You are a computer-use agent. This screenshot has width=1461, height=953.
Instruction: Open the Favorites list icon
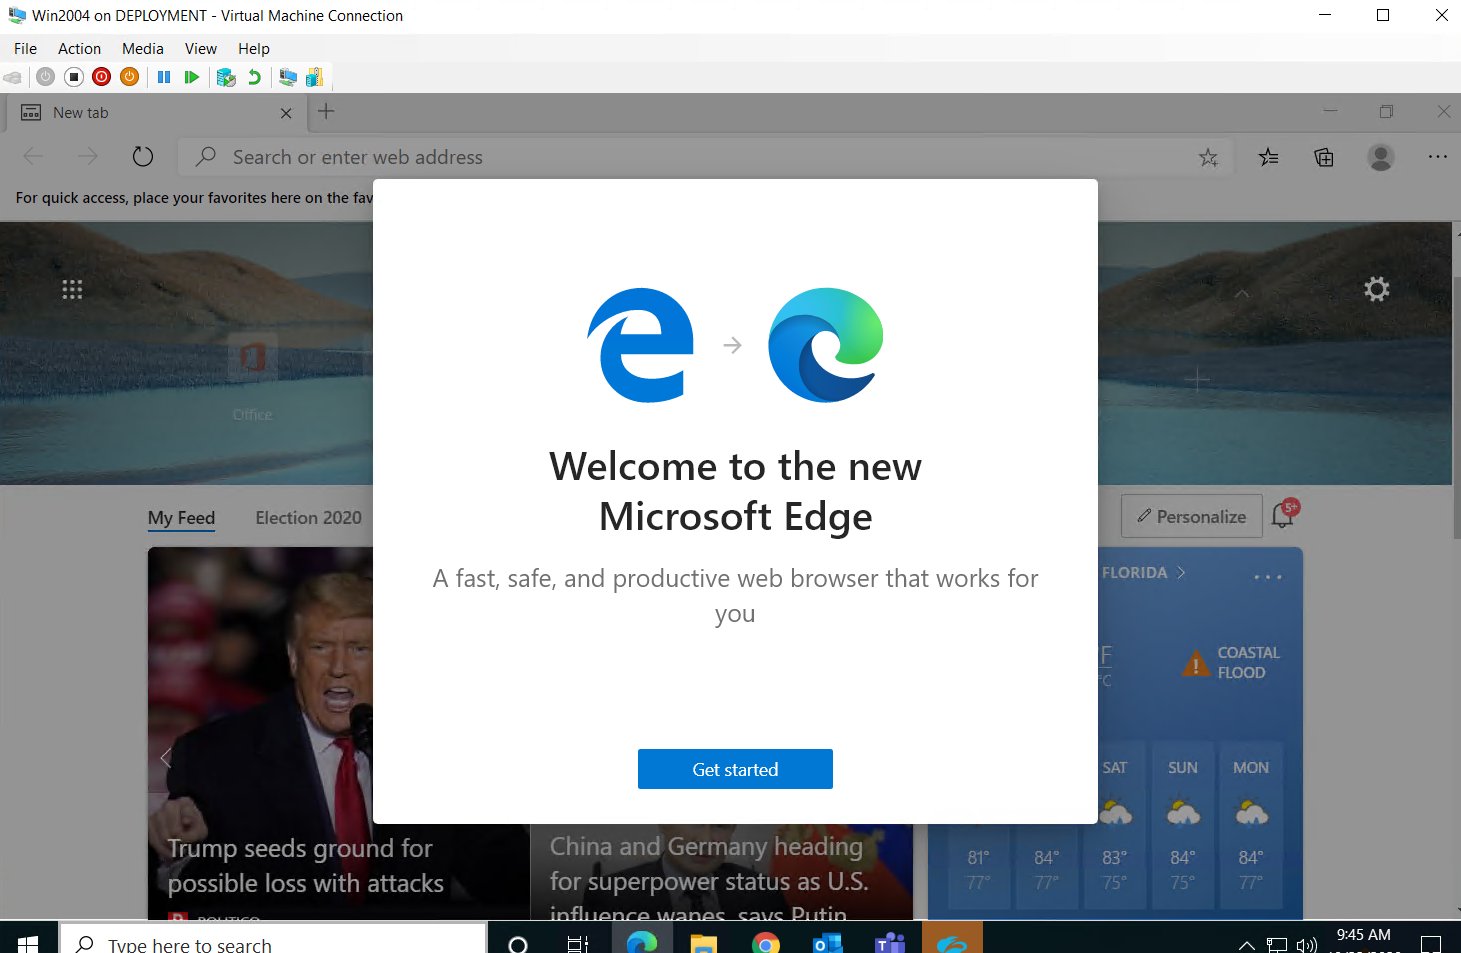click(1268, 157)
